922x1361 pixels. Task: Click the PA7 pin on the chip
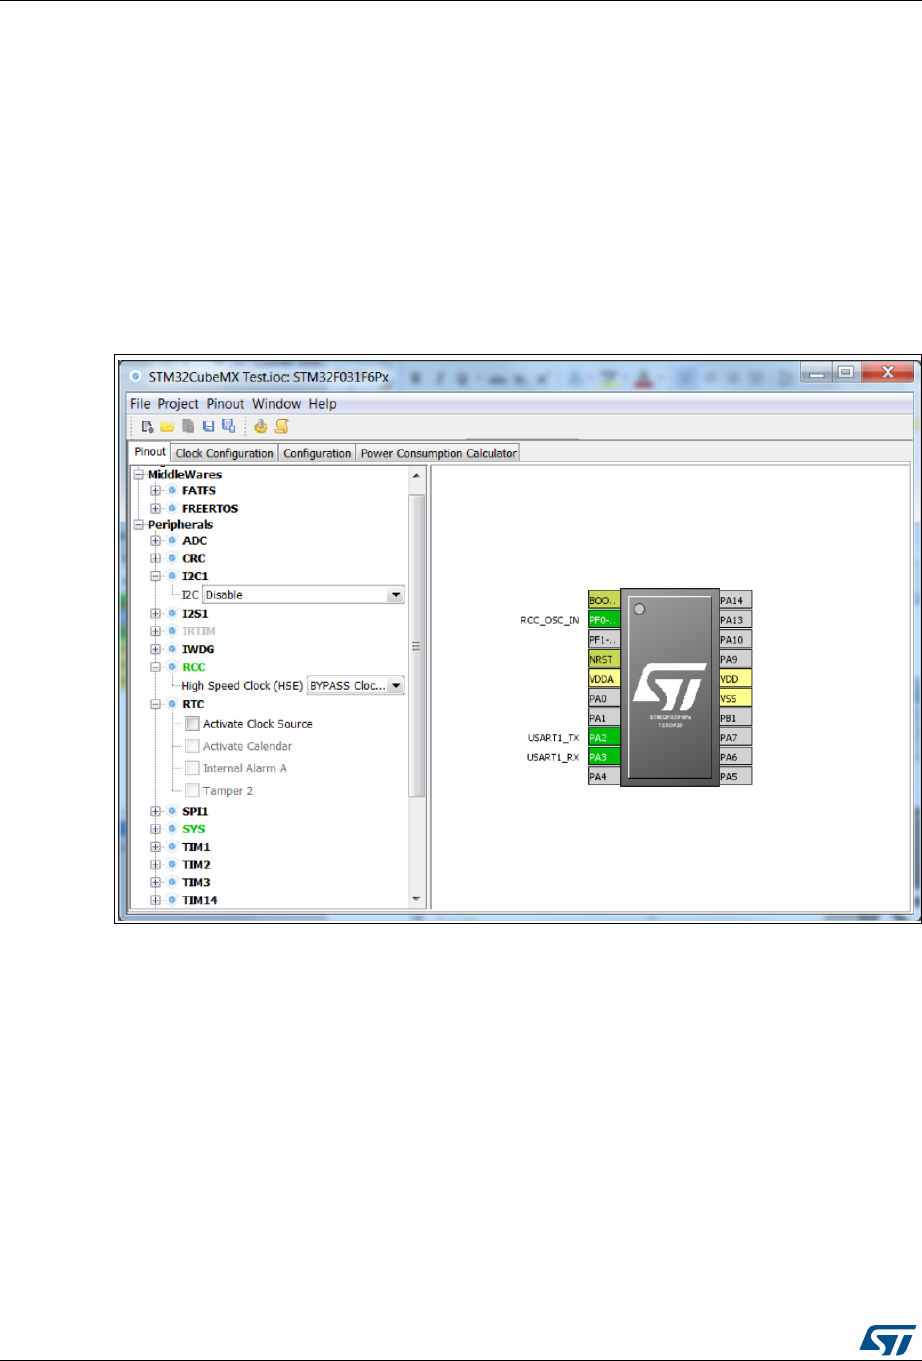click(735, 737)
